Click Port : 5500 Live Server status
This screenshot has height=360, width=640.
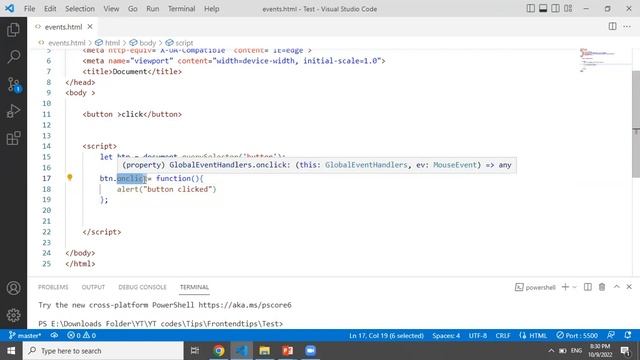click(x=577, y=336)
